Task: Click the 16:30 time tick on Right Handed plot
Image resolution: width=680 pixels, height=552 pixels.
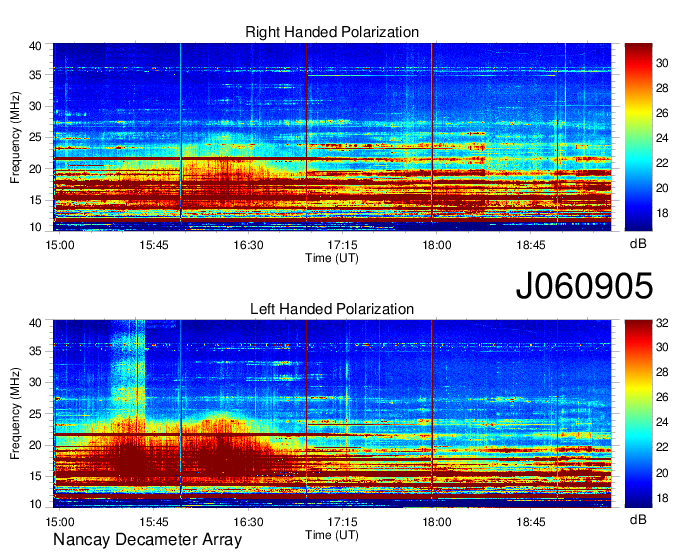Action: pyautogui.click(x=248, y=245)
